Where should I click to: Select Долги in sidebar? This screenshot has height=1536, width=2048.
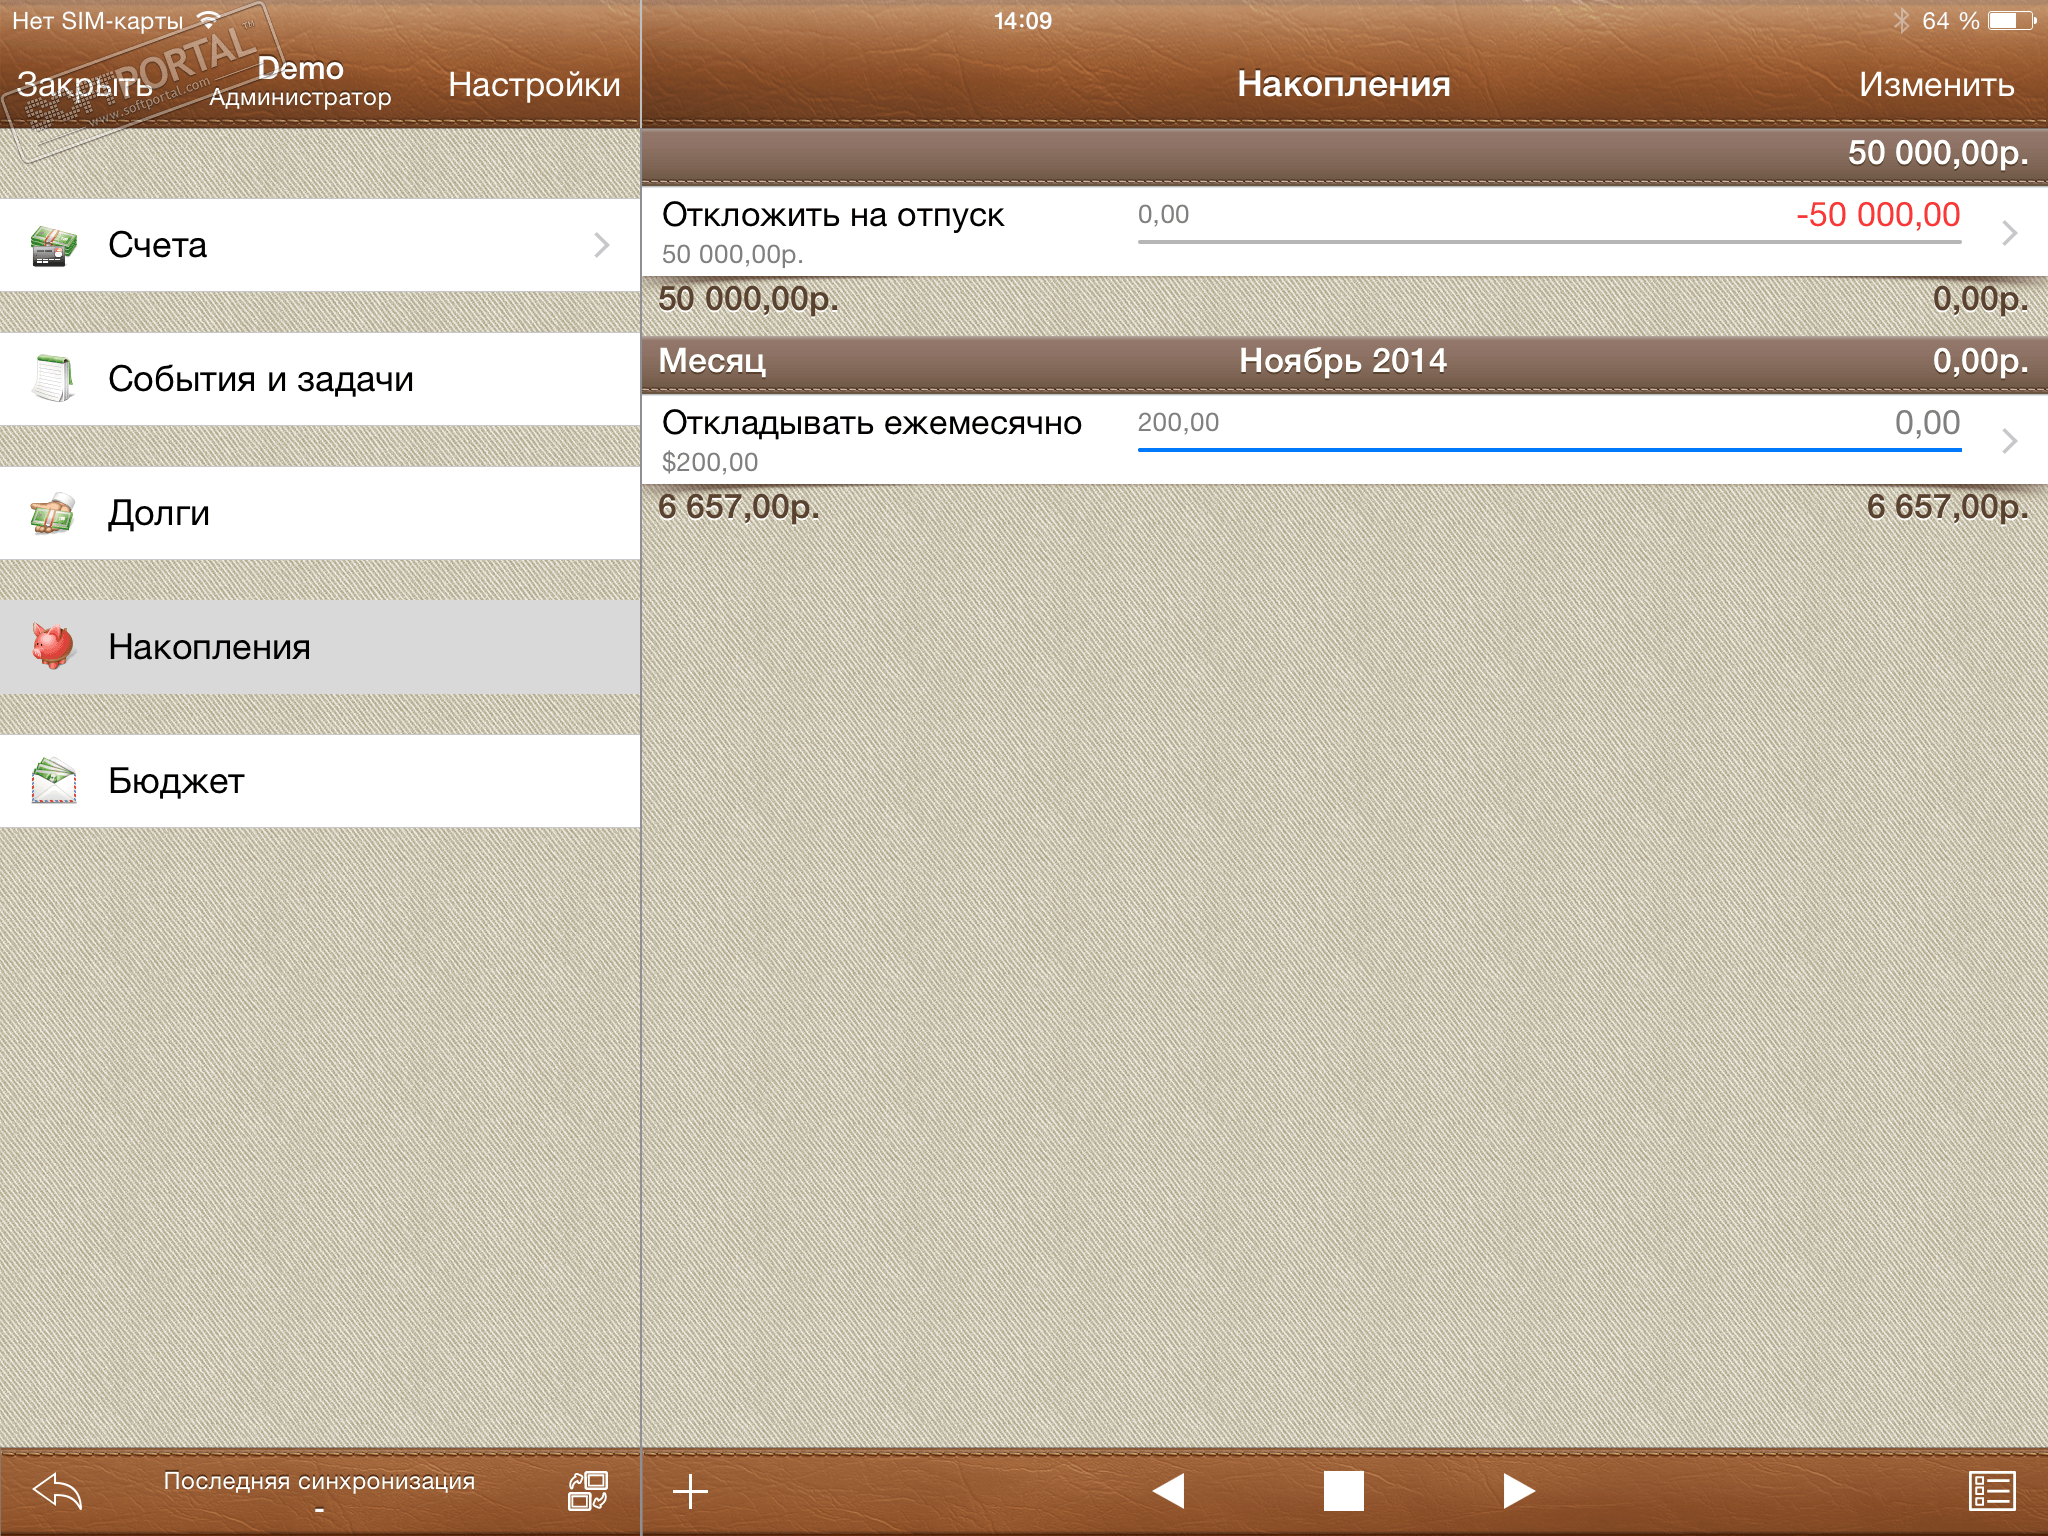click(x=160, y=513)
